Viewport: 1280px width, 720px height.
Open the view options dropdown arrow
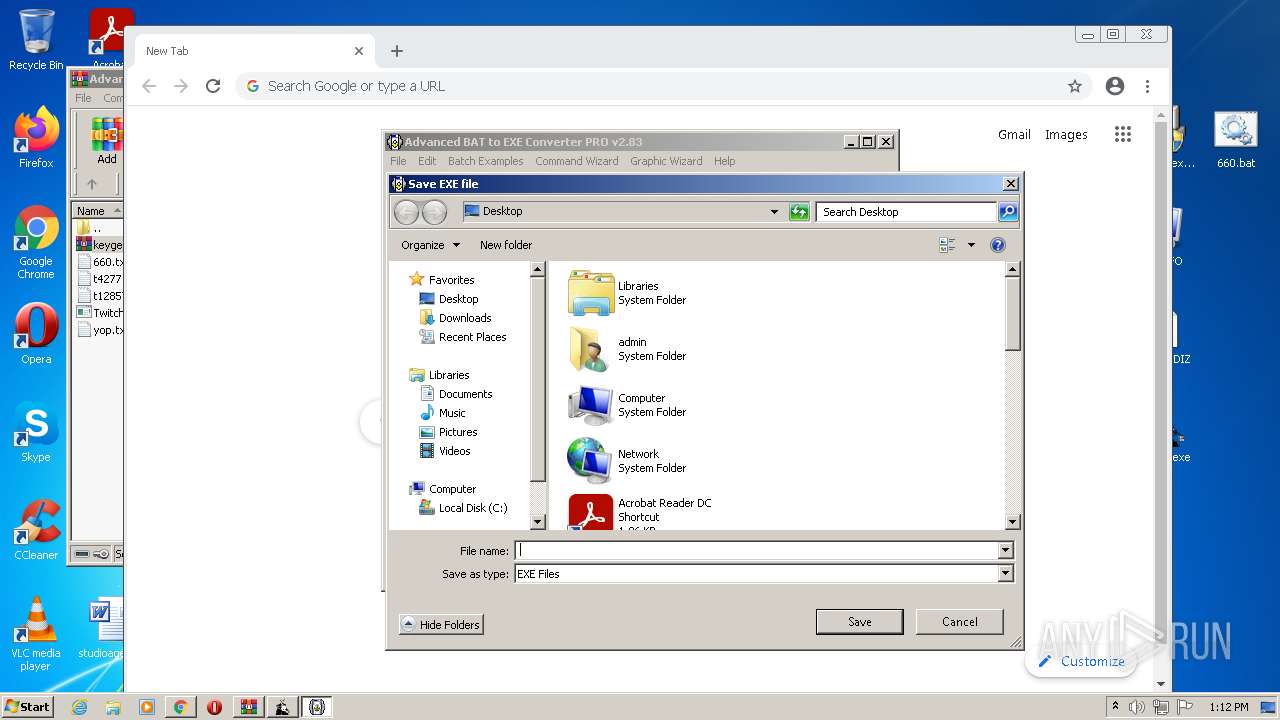pos(971,245)
